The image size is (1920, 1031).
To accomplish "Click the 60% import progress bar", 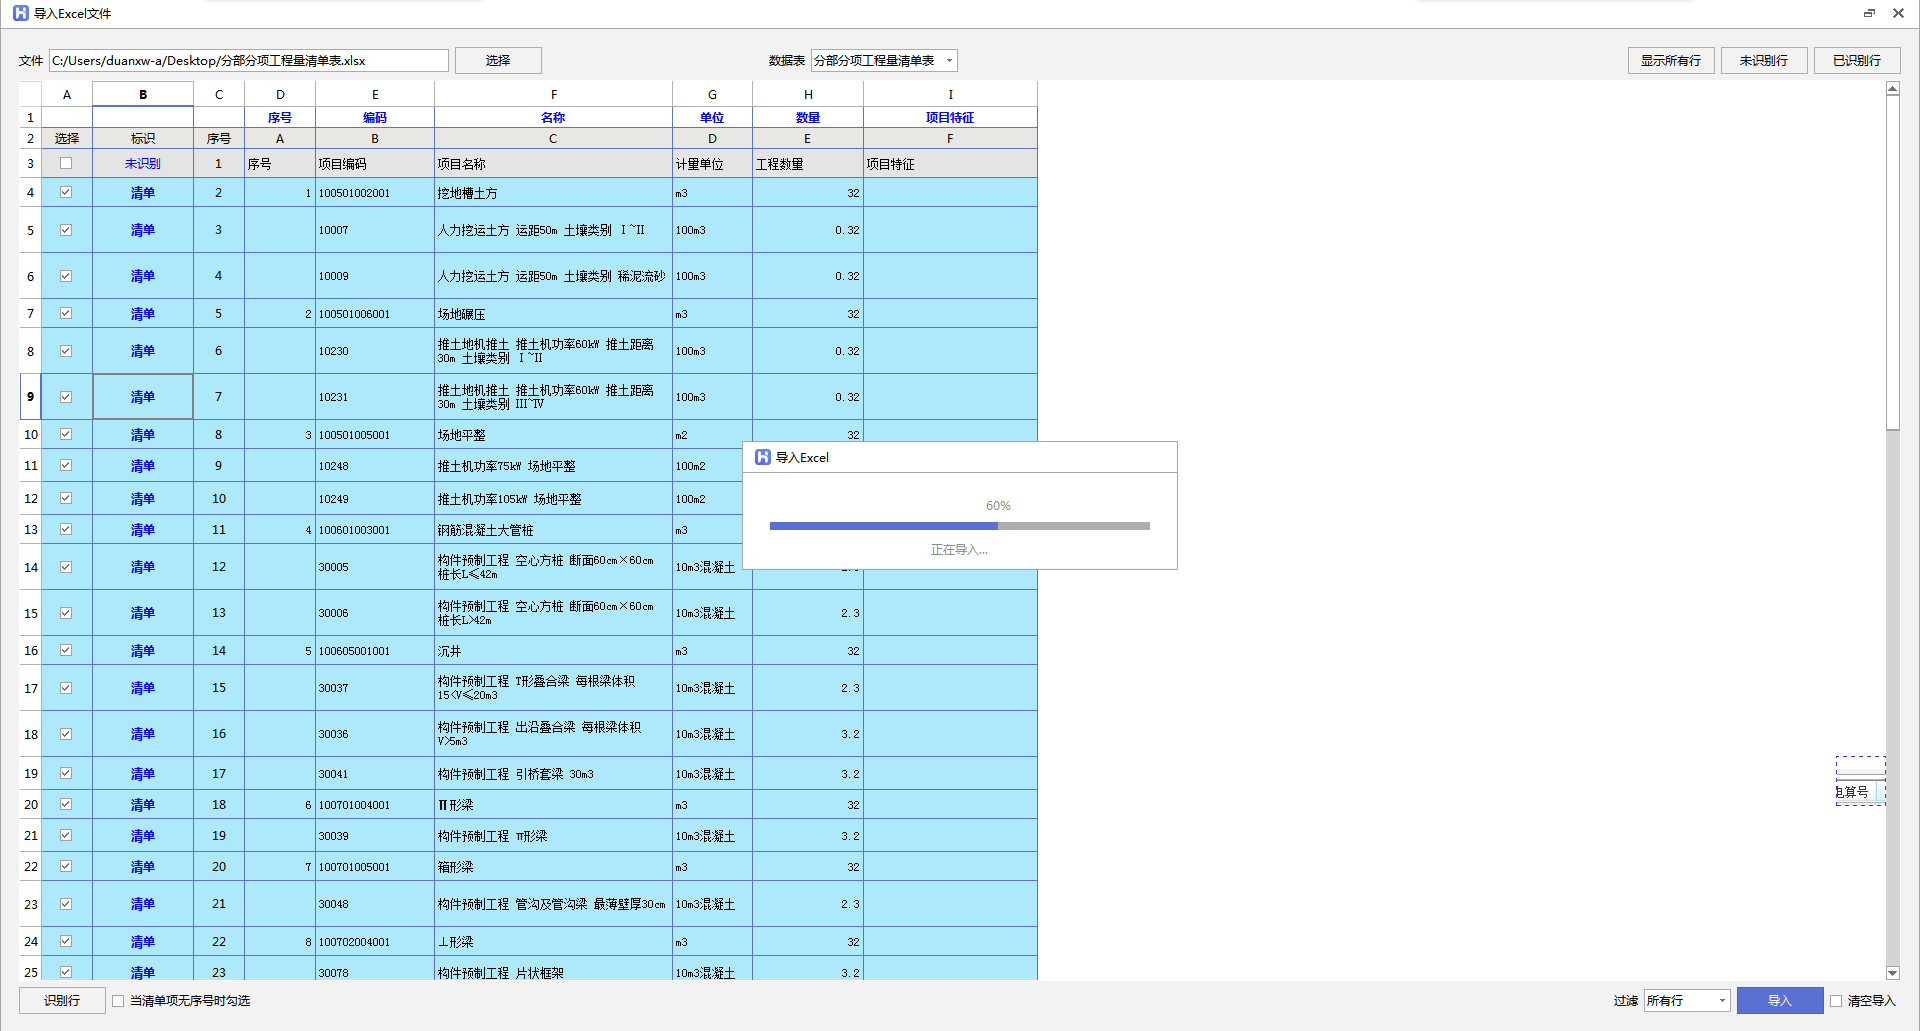I will [x=959, y=525].
